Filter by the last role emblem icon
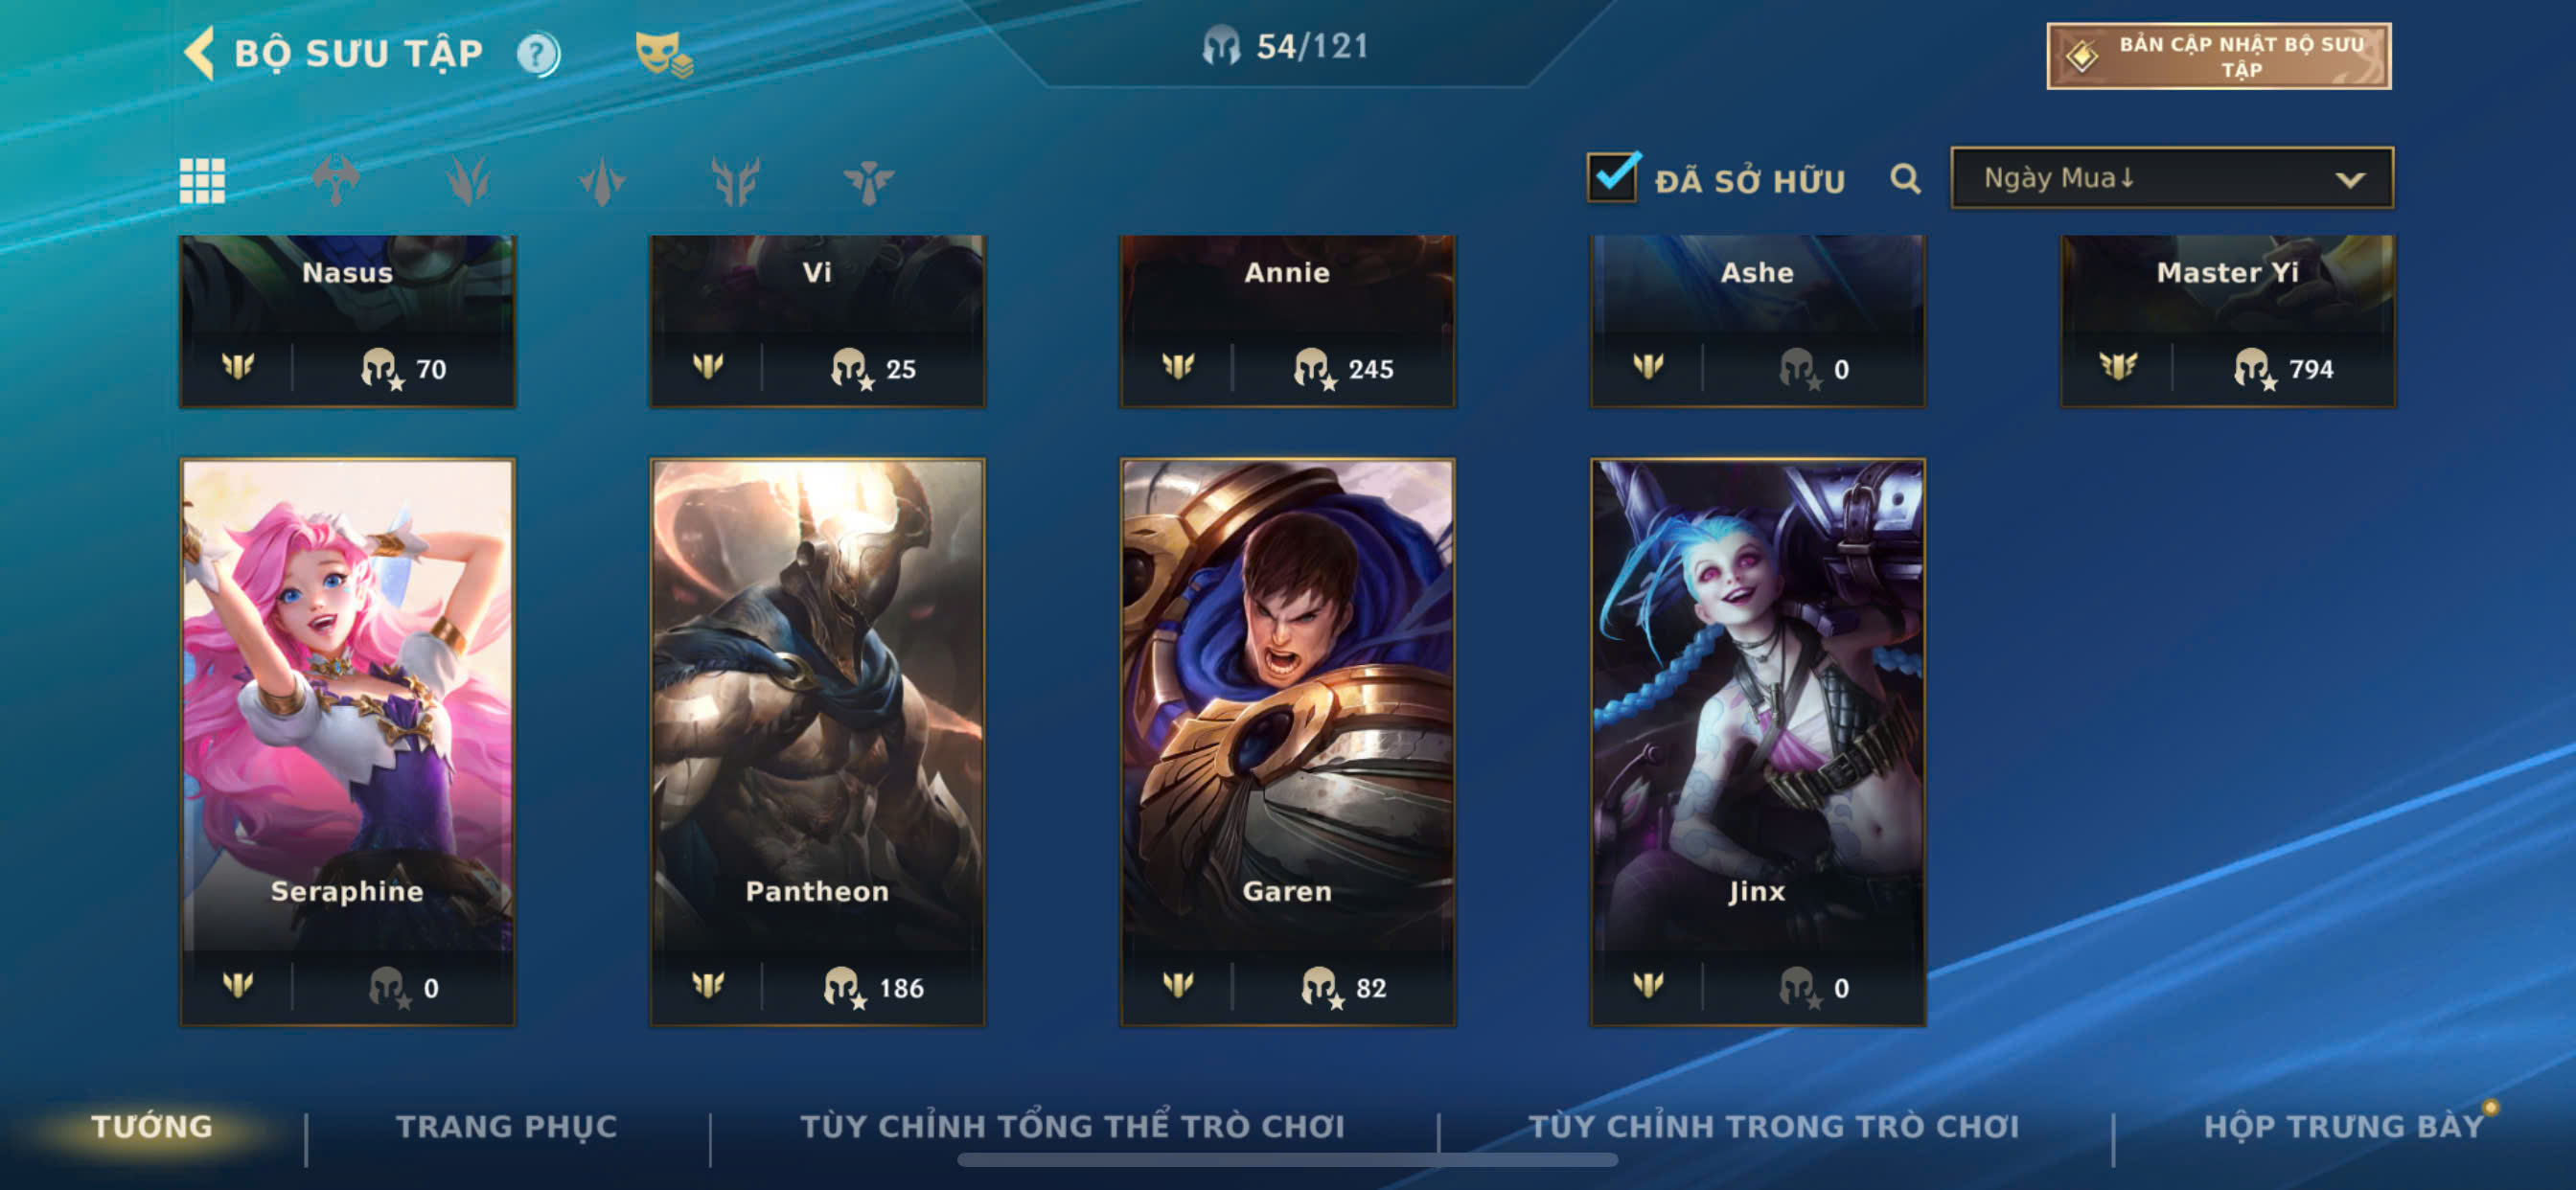The height and width of the screenshot is (1190, 2576). click(868, 181)
